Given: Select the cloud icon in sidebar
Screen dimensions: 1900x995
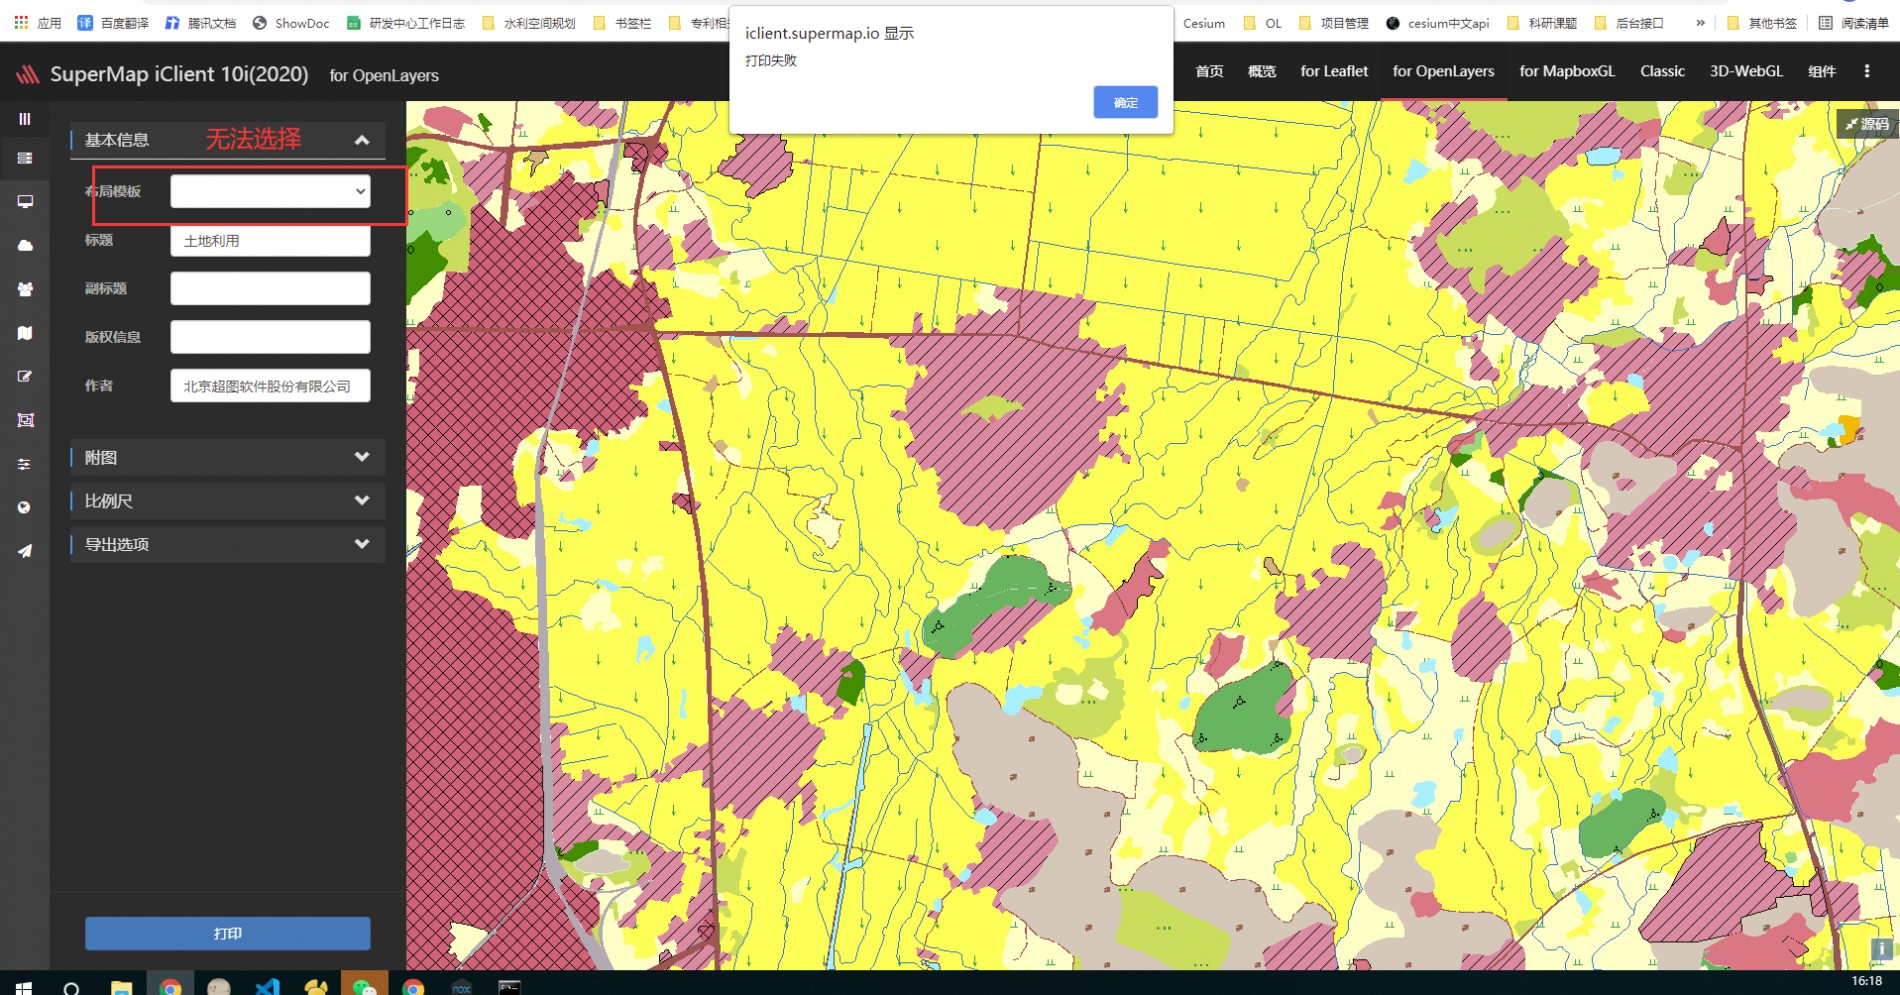Looking at the screenshot, I should point(25,245).
